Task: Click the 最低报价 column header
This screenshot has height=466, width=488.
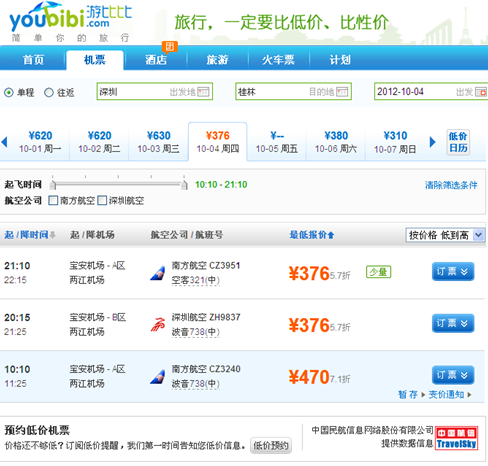Action: click(308, 235)
